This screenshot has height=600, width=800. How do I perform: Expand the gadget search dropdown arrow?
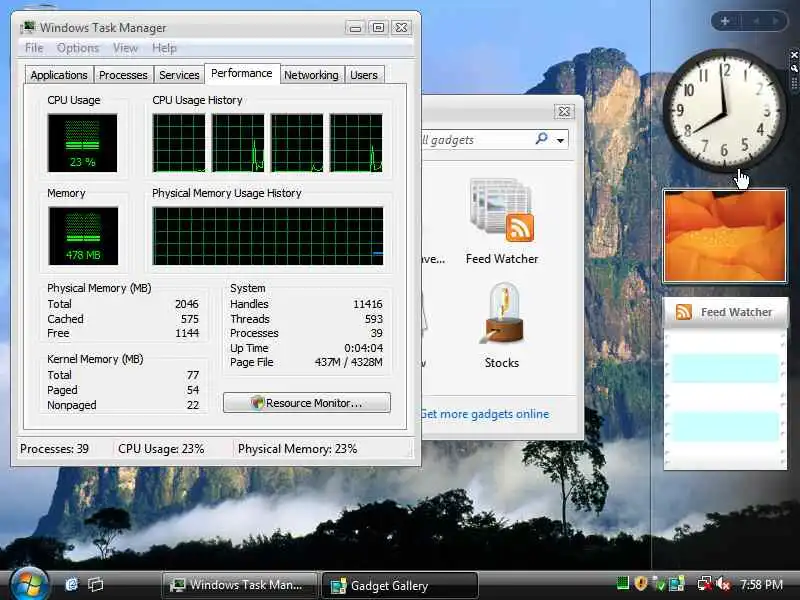(560, 140)
